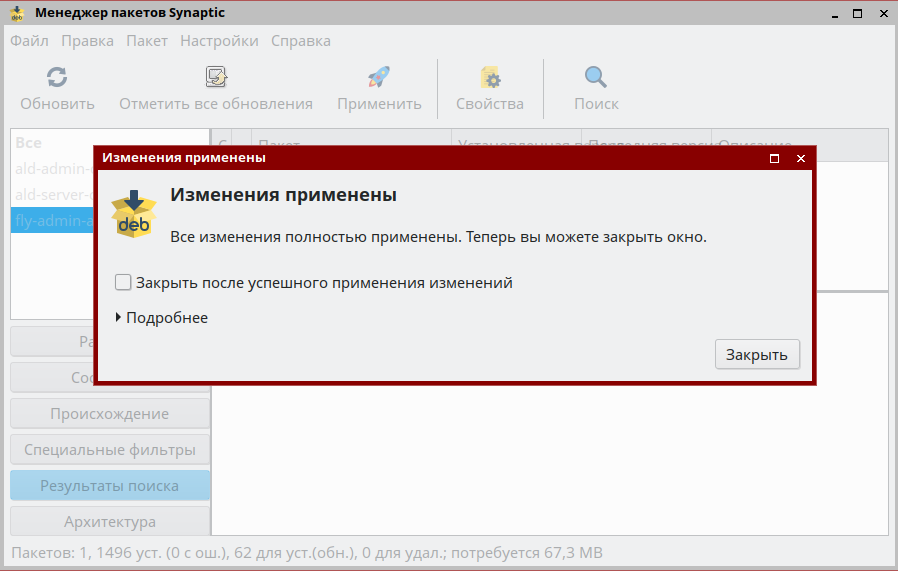Select the ald-server list entry

(52, 195)
